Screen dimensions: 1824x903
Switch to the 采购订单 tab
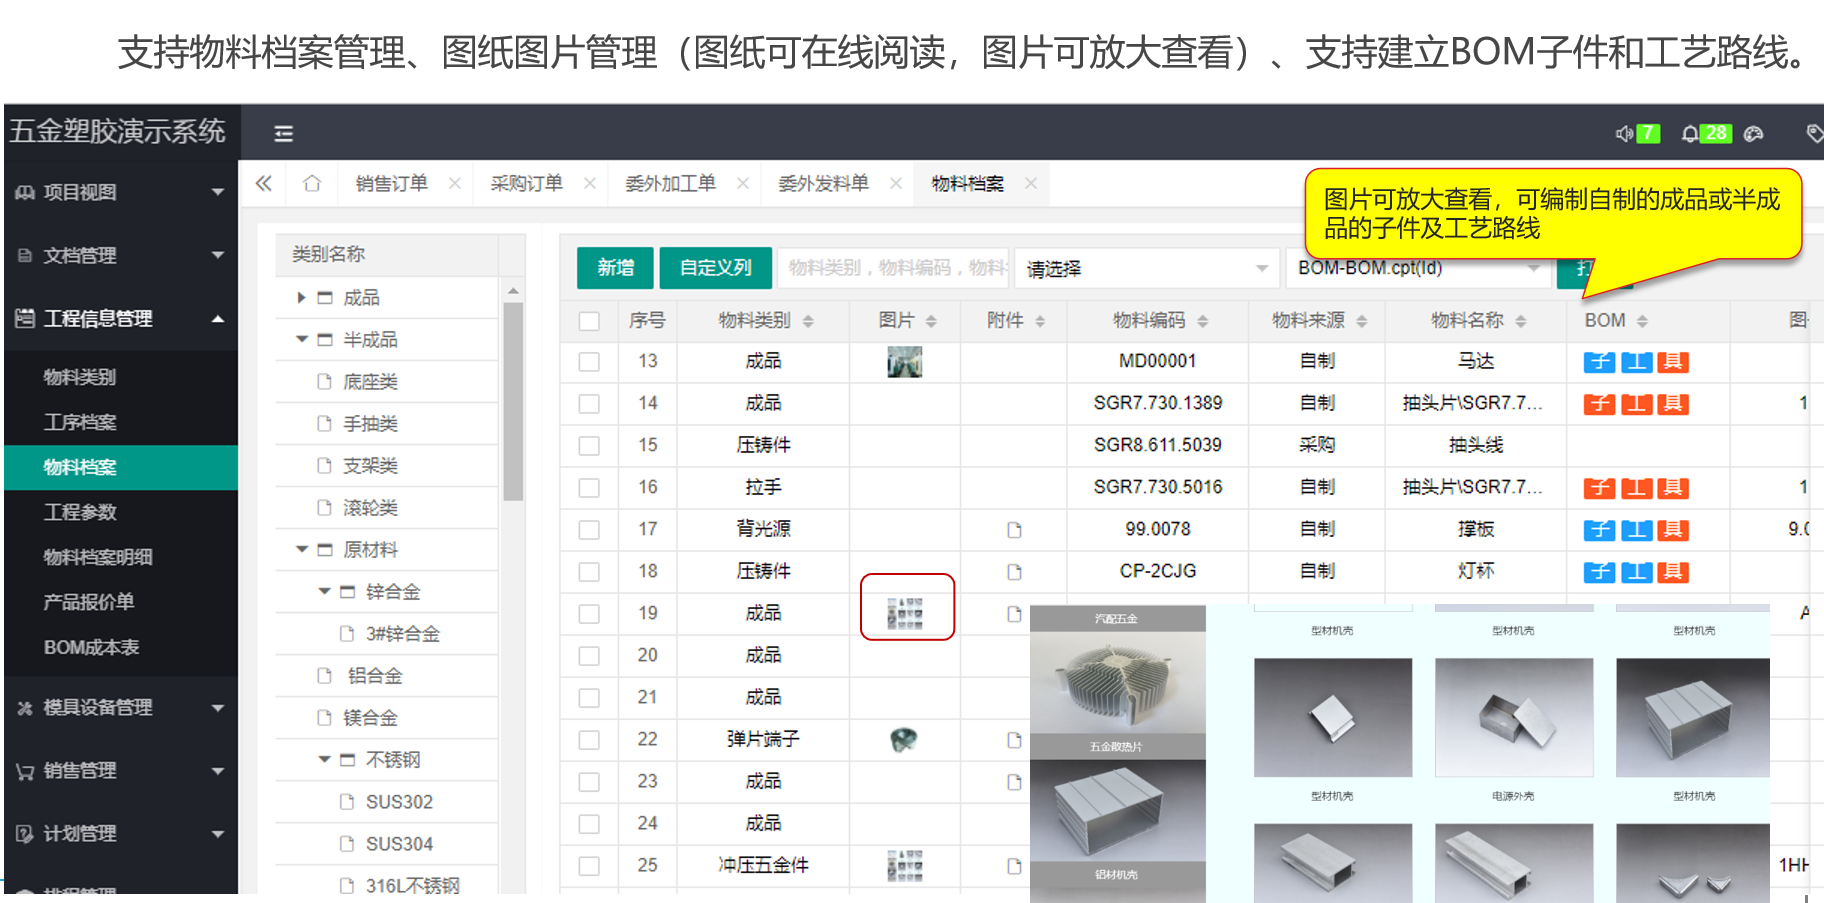(x=526, y=183)
